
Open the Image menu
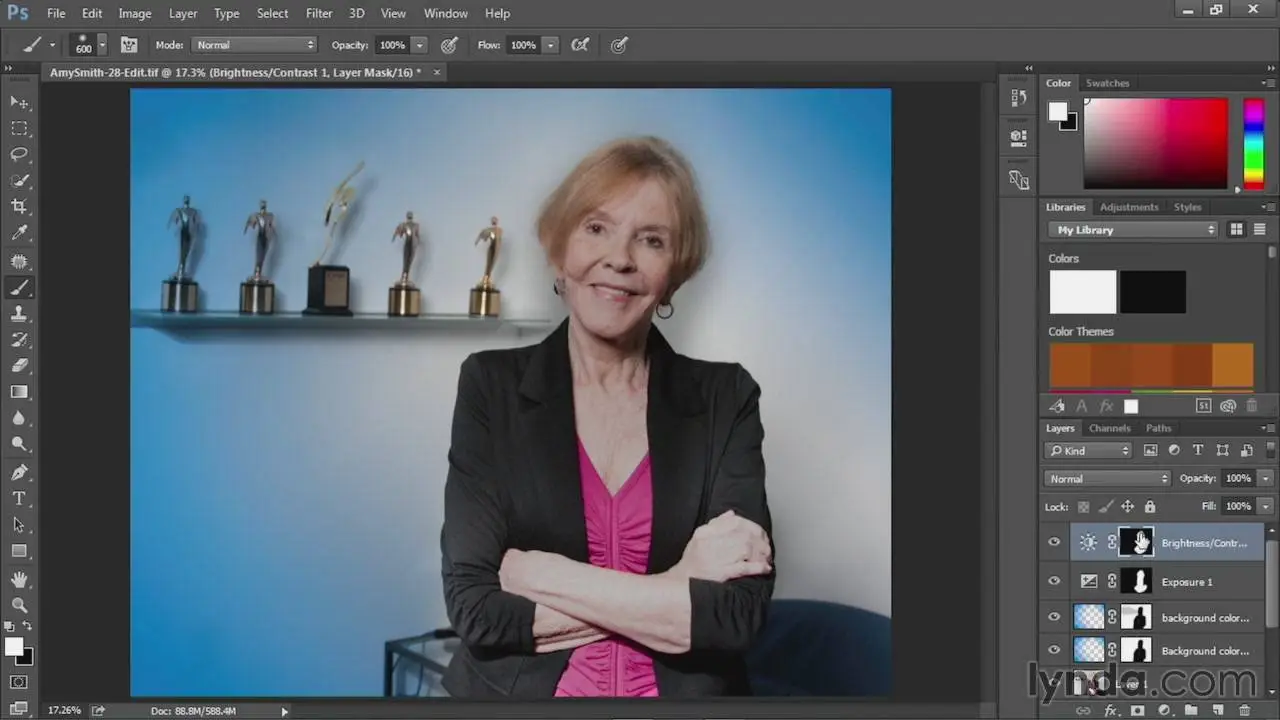click(135, 13)
